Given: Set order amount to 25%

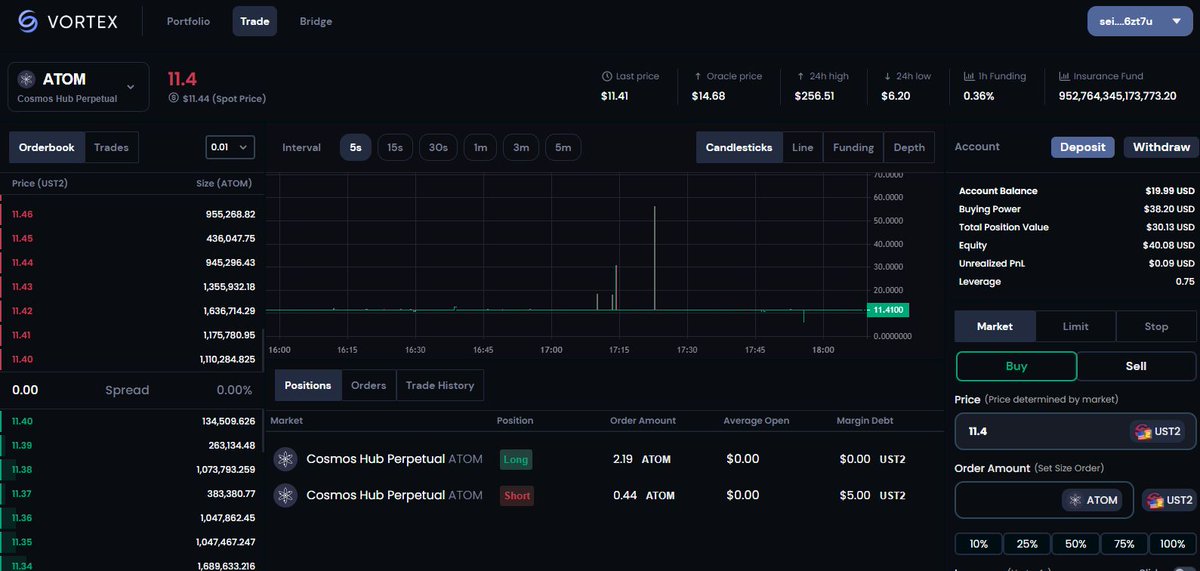Looking at the screenshot, I should (1027, 544).
